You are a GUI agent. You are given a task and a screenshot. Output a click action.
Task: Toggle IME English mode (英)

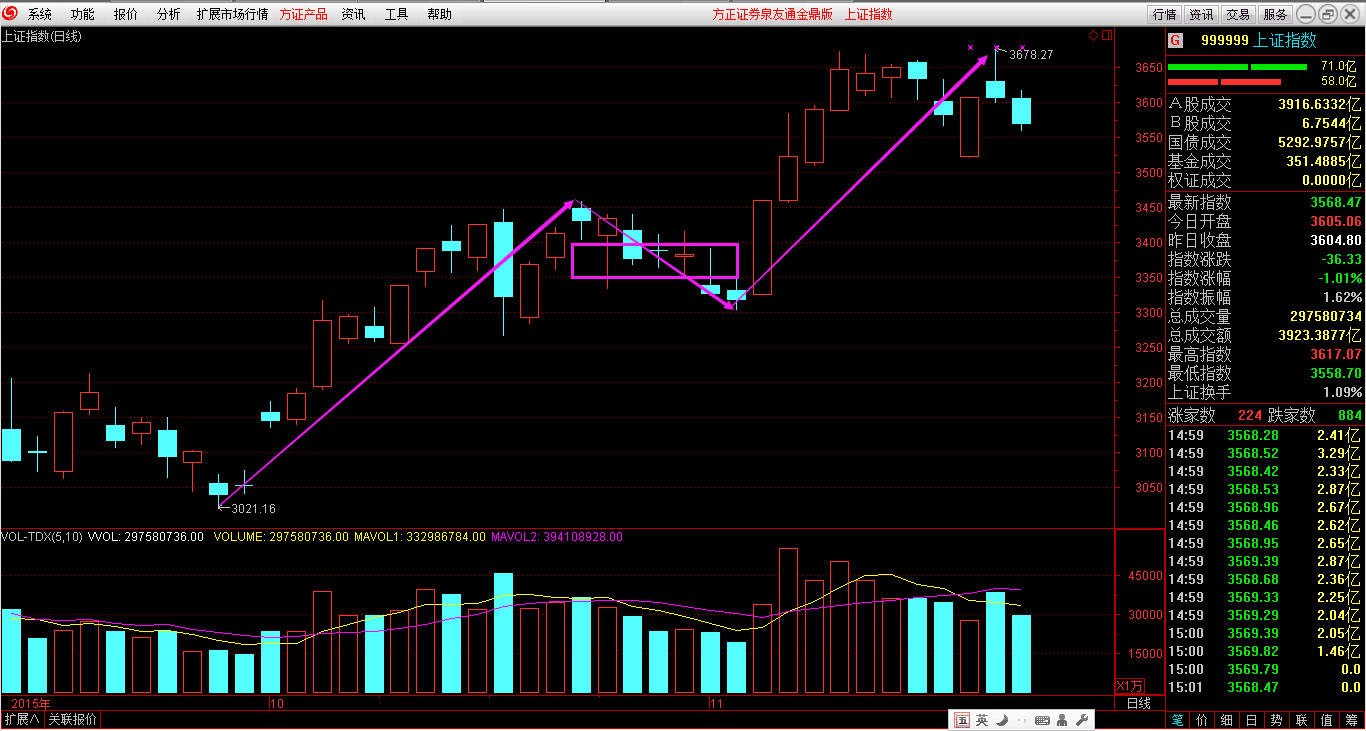pyautogui.click(x=982, y=720)
